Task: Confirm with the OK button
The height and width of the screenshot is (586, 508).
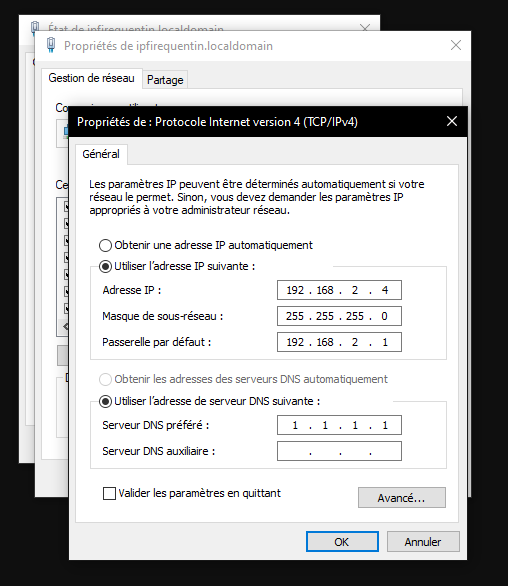Action: [x=342, y=542]
